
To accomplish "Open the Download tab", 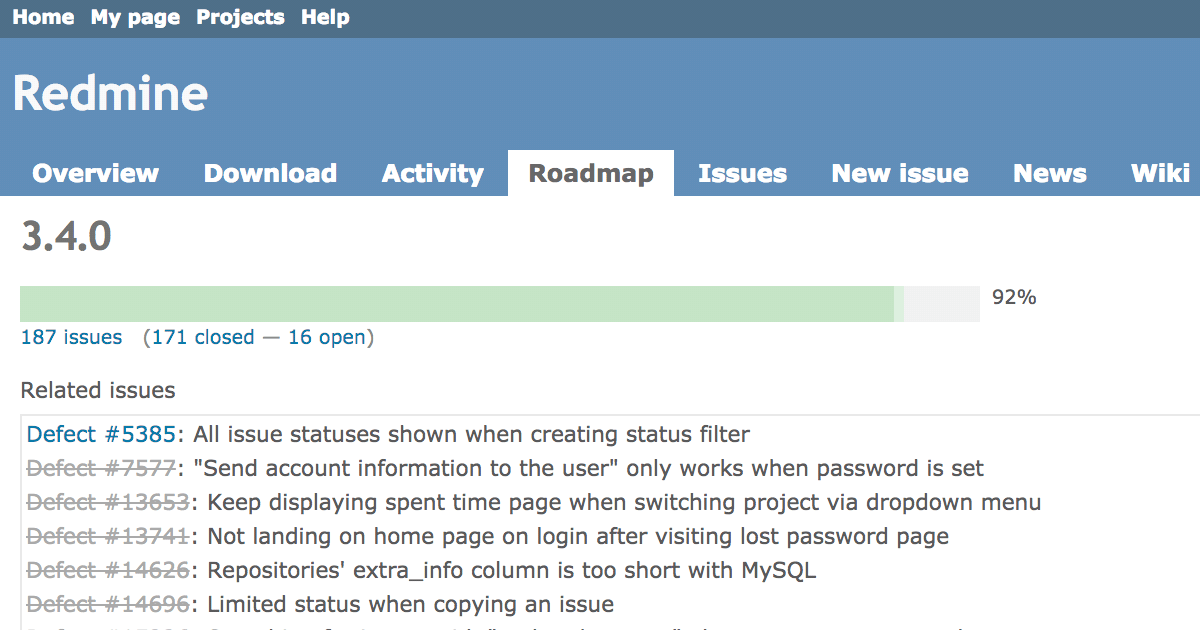I will point(270,174).
